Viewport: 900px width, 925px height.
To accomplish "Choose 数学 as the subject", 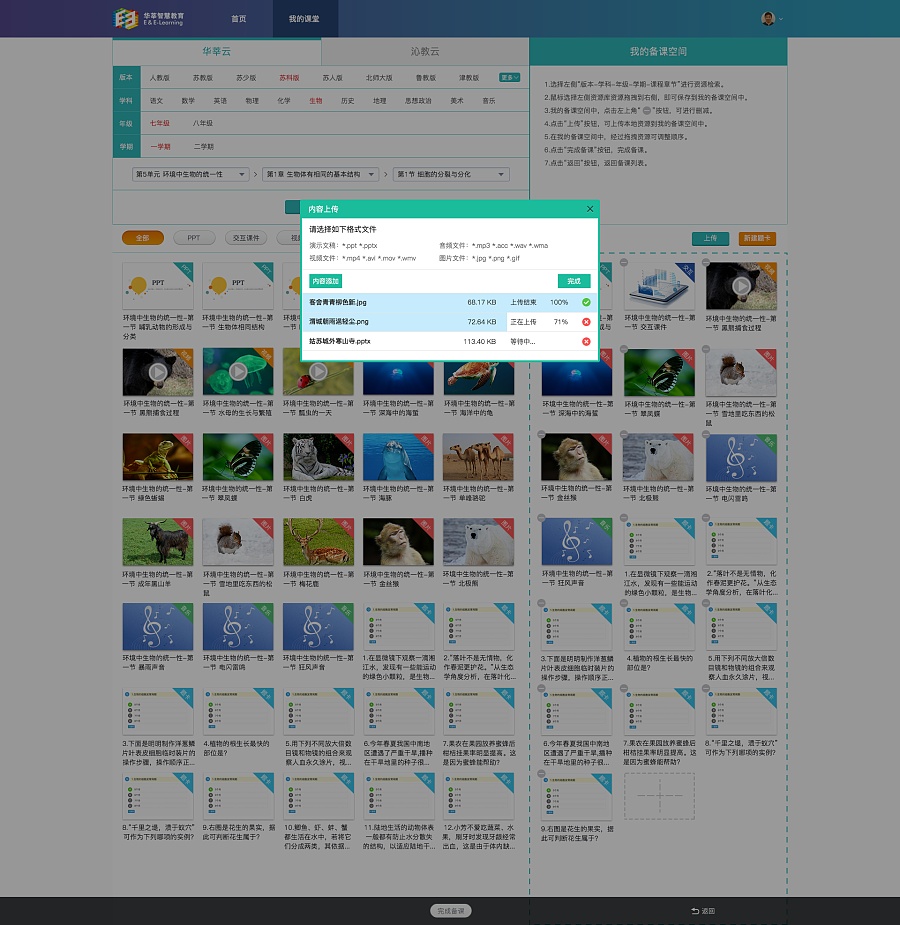I will point(188,101).
